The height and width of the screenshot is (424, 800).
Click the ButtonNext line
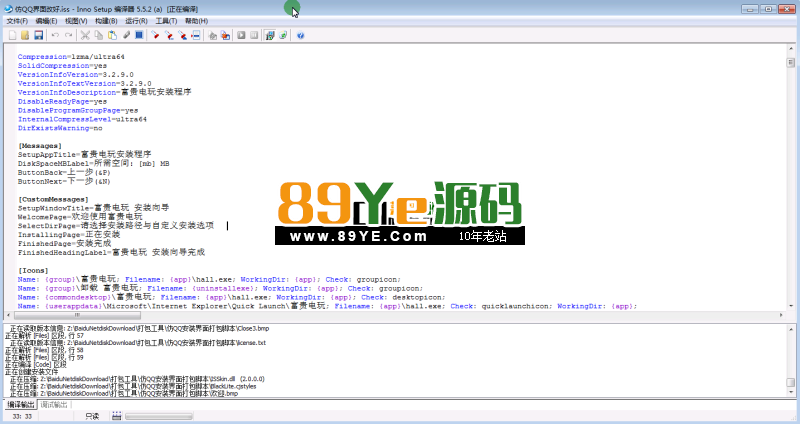[x=64, y=181]
